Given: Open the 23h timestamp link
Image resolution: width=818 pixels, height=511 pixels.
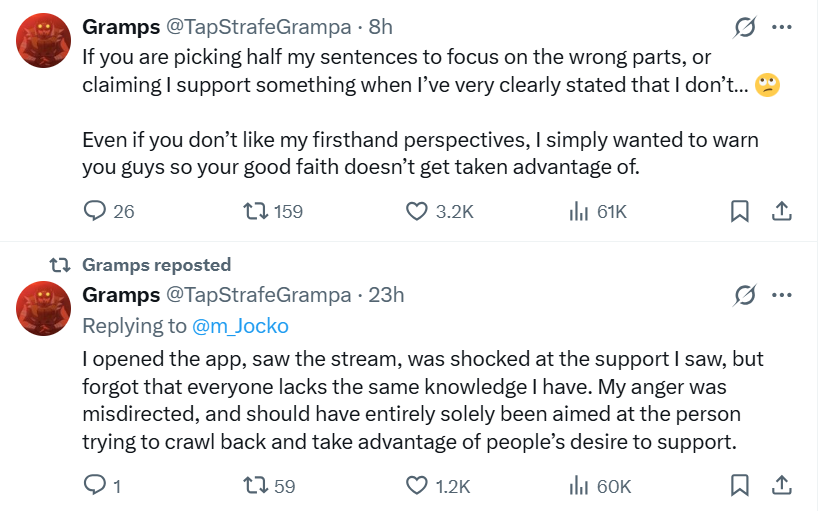Looking at the screenshot, I should [386, 295].
